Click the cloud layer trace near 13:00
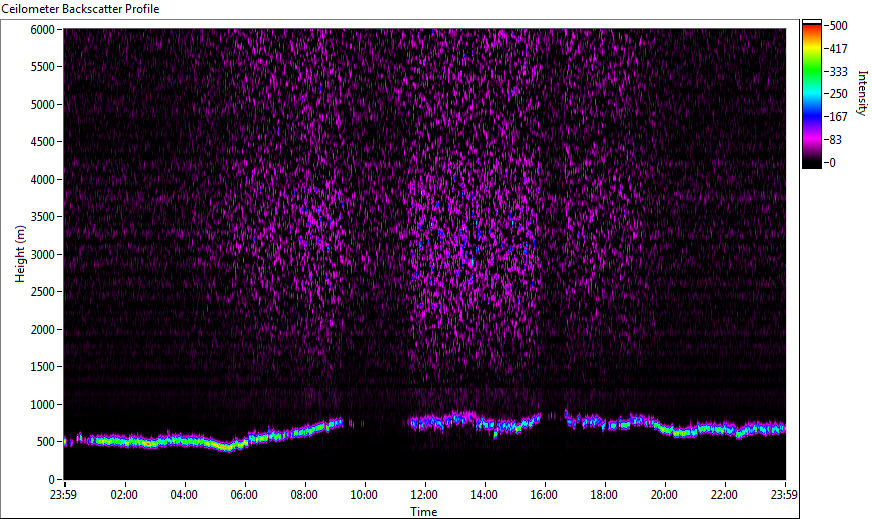The image size is (872, 519). coord(455,419)
